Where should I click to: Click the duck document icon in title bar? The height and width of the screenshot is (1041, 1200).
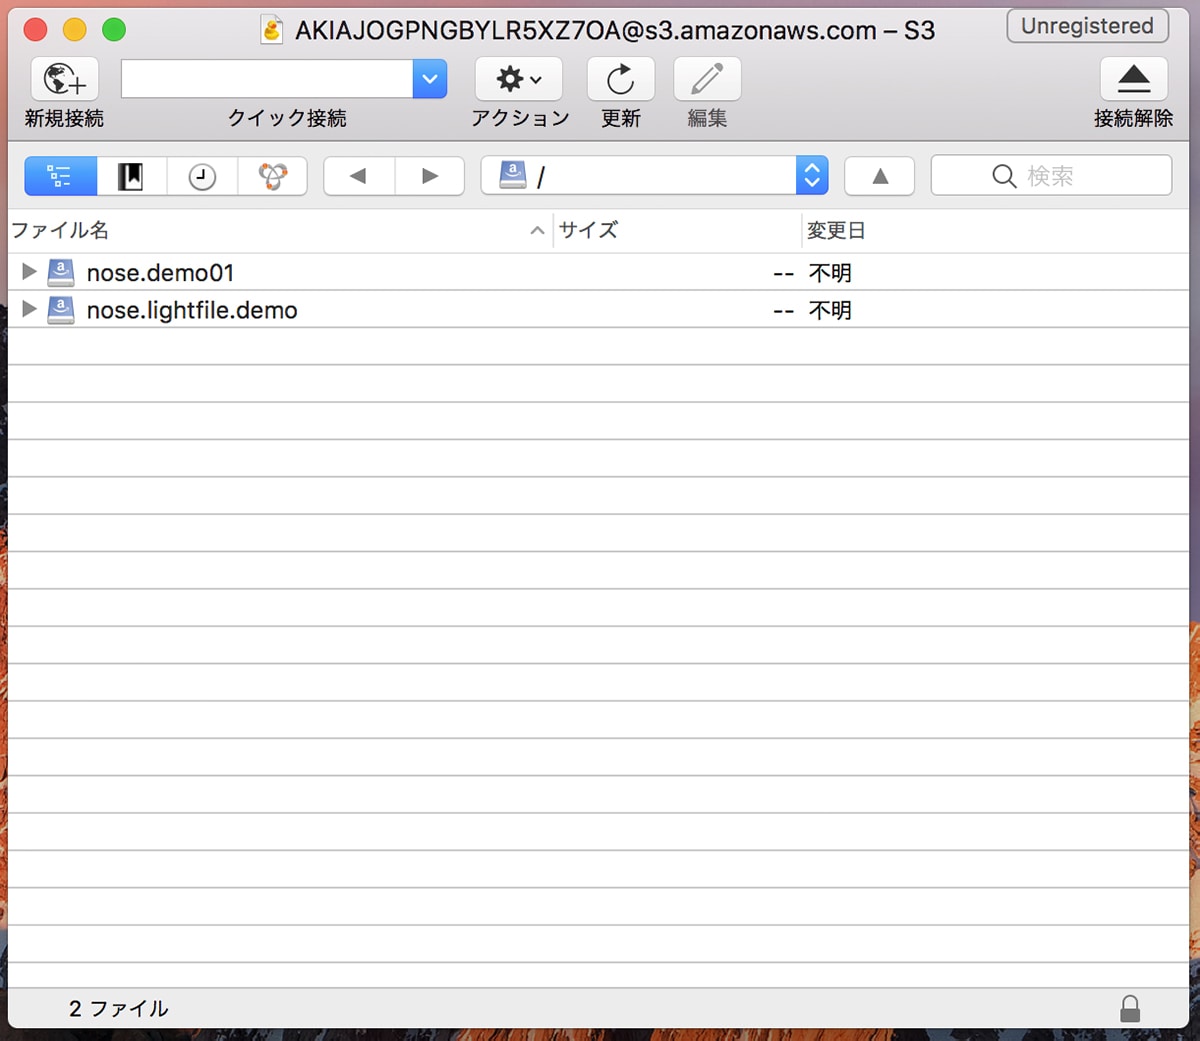point(272,30)
